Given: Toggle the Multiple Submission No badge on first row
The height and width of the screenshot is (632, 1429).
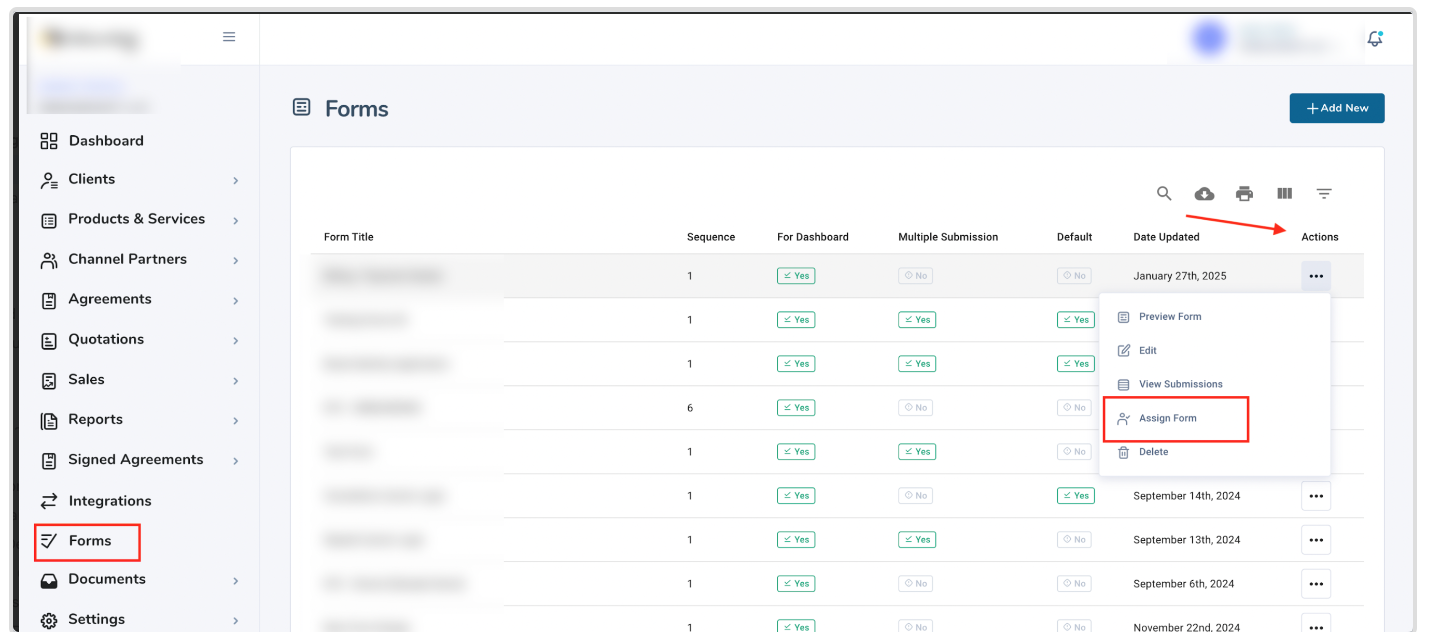Looking at the screenshot, I should 915,275.
